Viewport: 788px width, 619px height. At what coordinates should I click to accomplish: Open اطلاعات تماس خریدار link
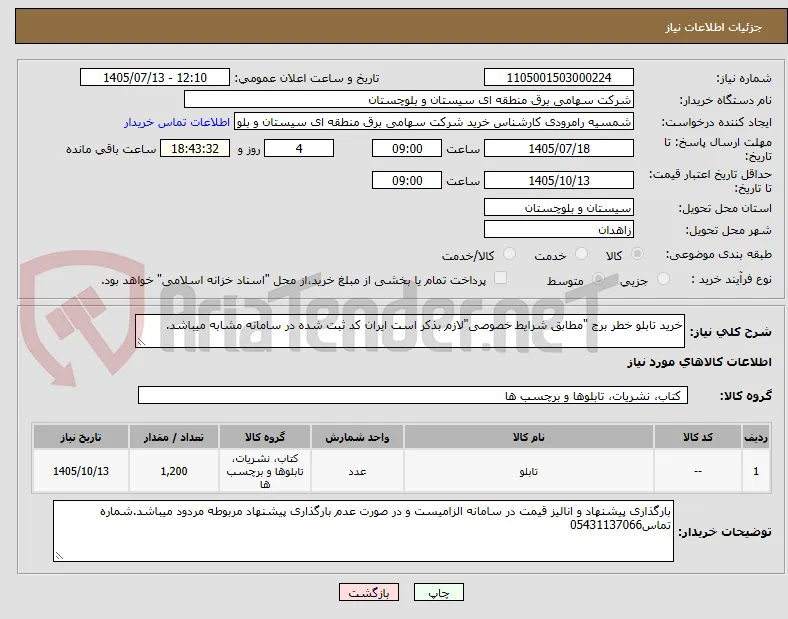coord(177,122)
